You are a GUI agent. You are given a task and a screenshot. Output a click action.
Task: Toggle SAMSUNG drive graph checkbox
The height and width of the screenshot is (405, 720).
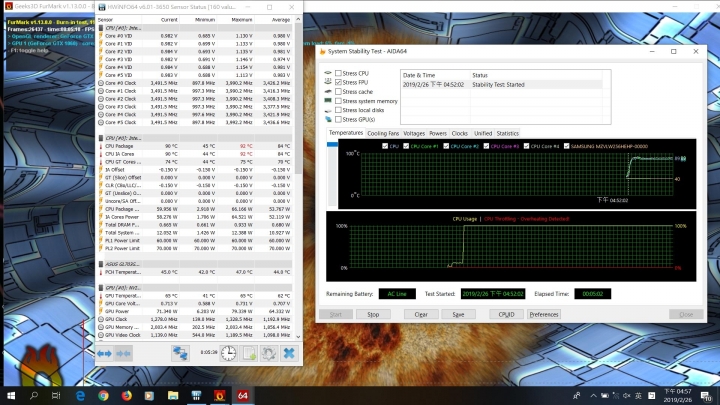click(x=566, y=146)
